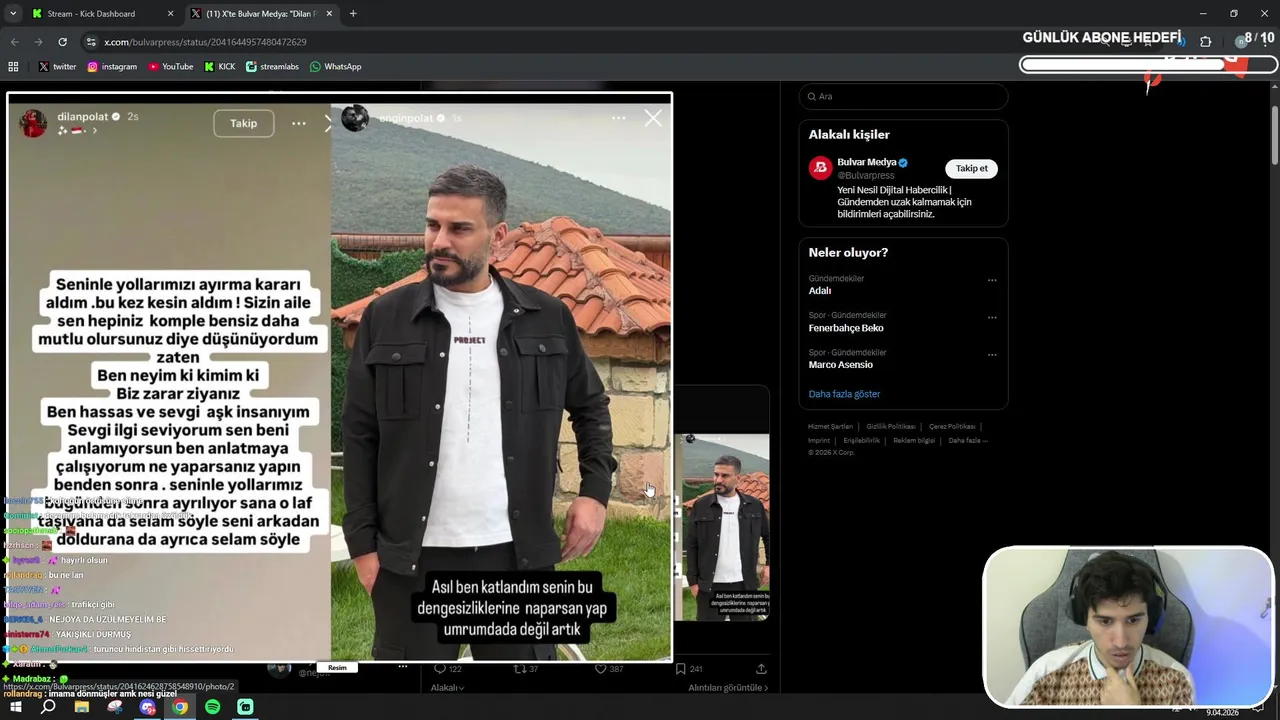
Task: Open the instagram bookmark
Action: (x=112, y=67)
